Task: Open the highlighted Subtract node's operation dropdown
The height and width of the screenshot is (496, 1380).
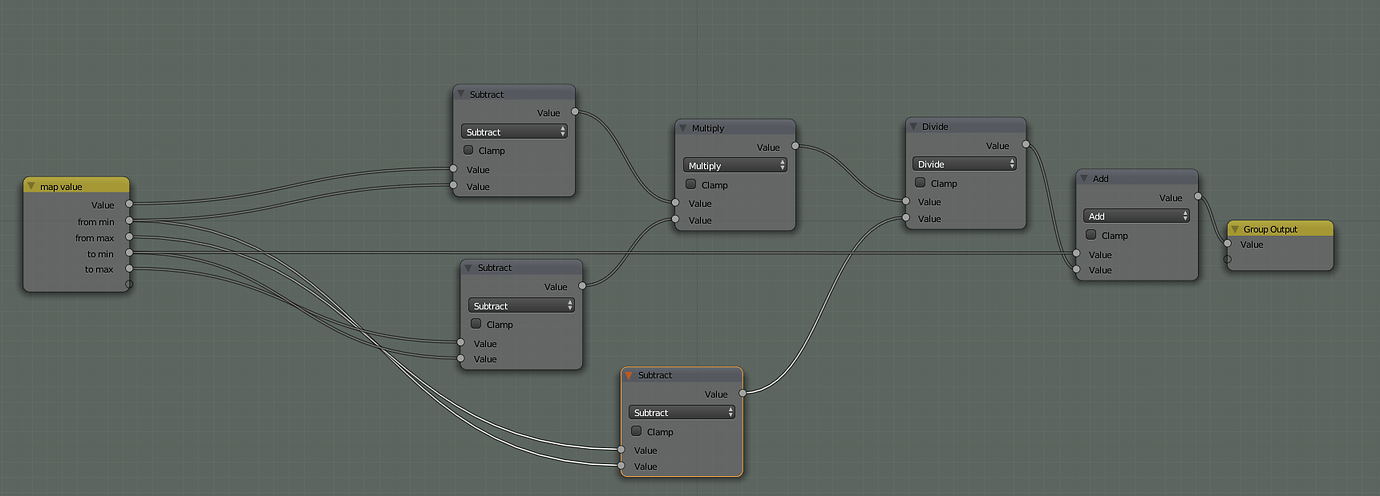Action: [x=682, y=412]
